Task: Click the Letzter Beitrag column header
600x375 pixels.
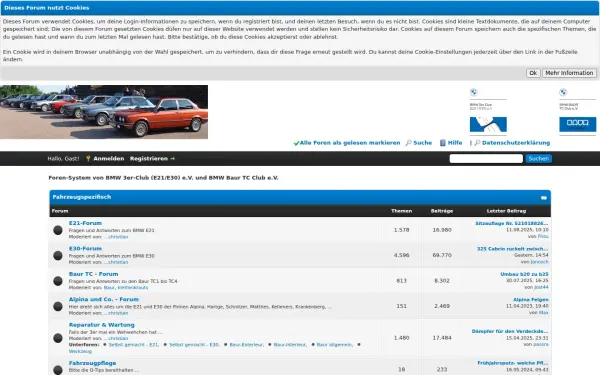Action: point(506,211)
